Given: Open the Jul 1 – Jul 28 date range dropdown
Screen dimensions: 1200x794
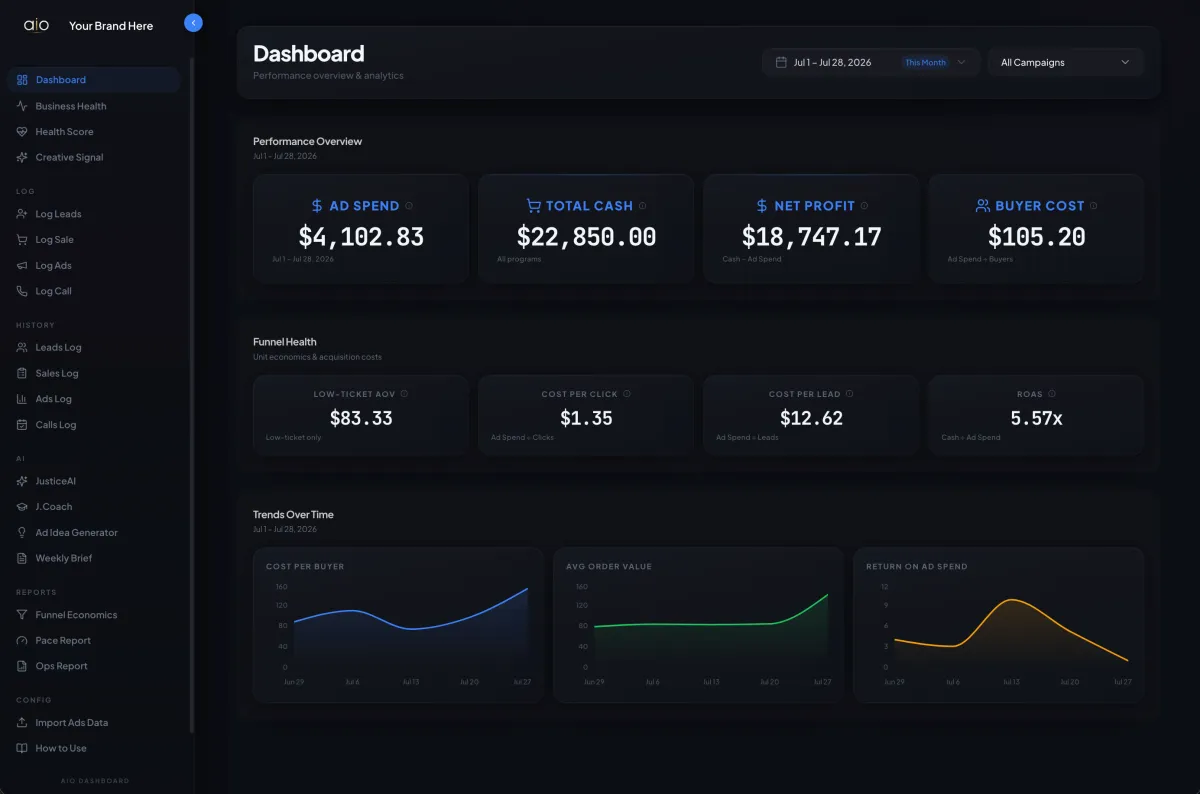Looking at the screenshot, I should click(871, 62).
